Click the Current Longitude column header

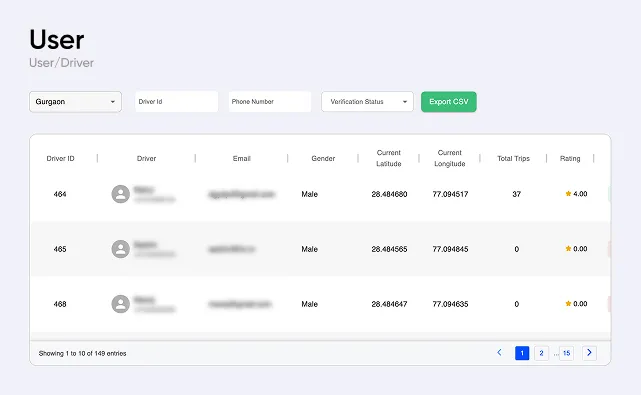pos(450,158)
